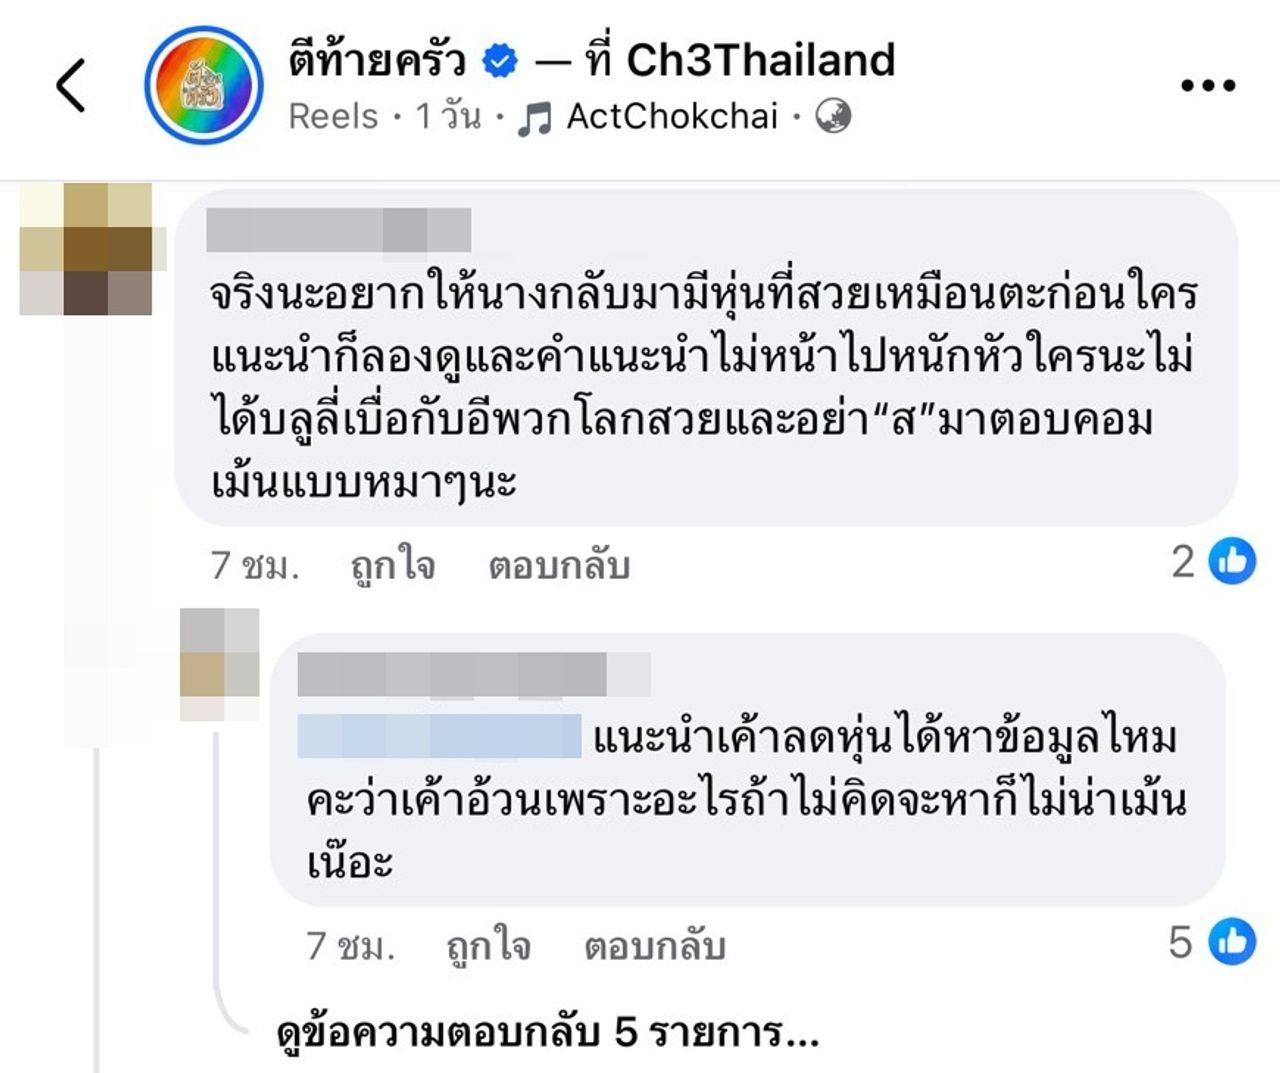Tap the music note audio icon

(x=535, y=120)
